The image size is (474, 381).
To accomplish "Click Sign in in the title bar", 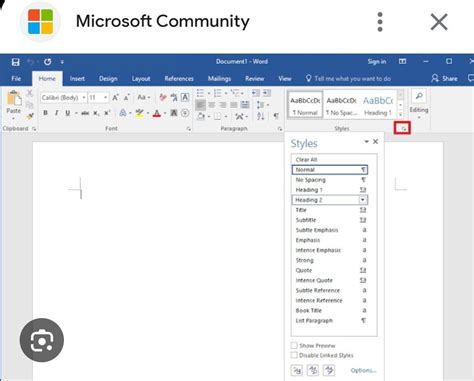I will click(377, 62).
